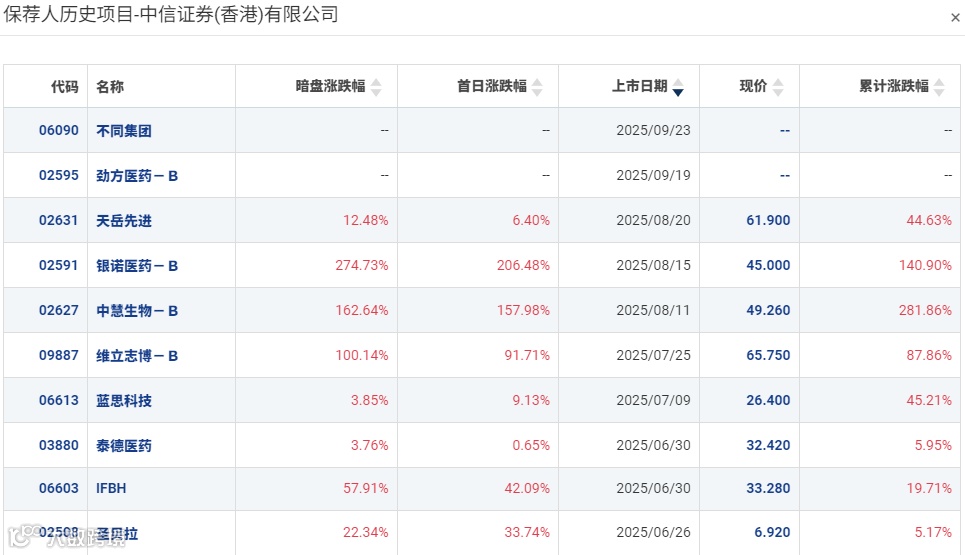Open stock code 03880

tap(58, 445)
